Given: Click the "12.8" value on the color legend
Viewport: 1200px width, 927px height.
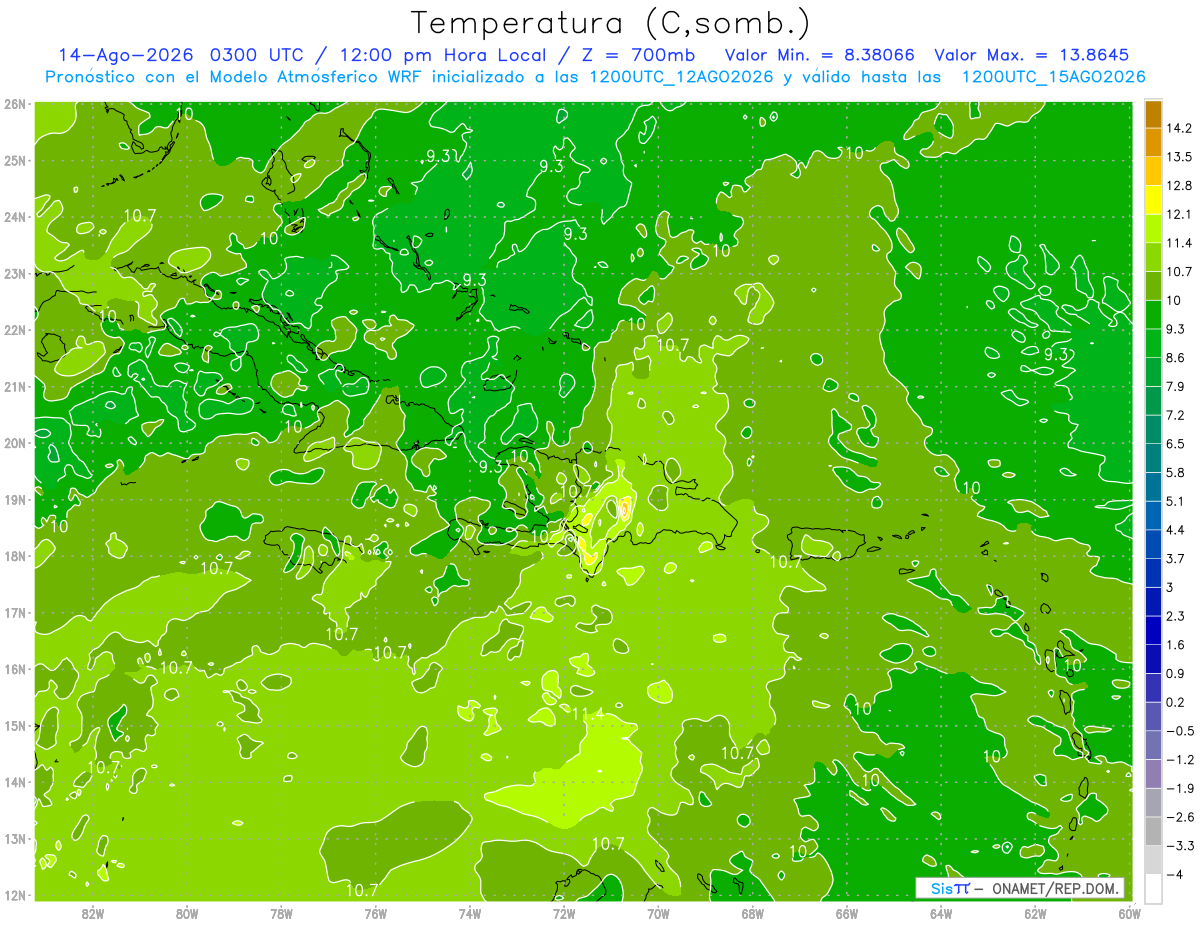Looking at the screenshot, I should click(x=1180, y=186).
